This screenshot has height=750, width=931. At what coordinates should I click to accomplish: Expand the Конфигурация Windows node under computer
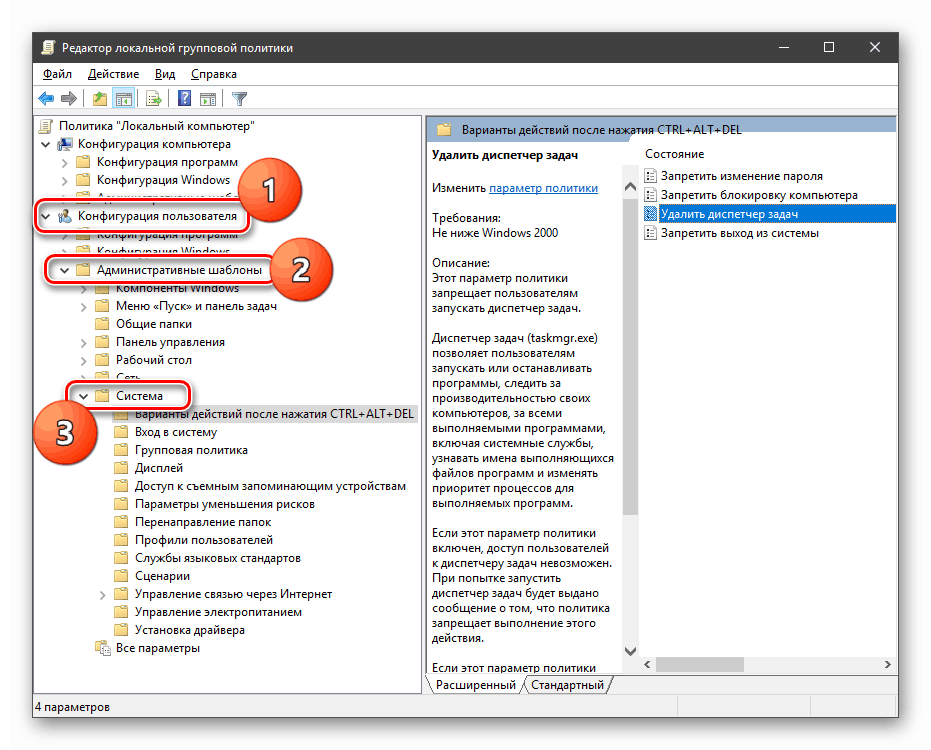point(65,180)
